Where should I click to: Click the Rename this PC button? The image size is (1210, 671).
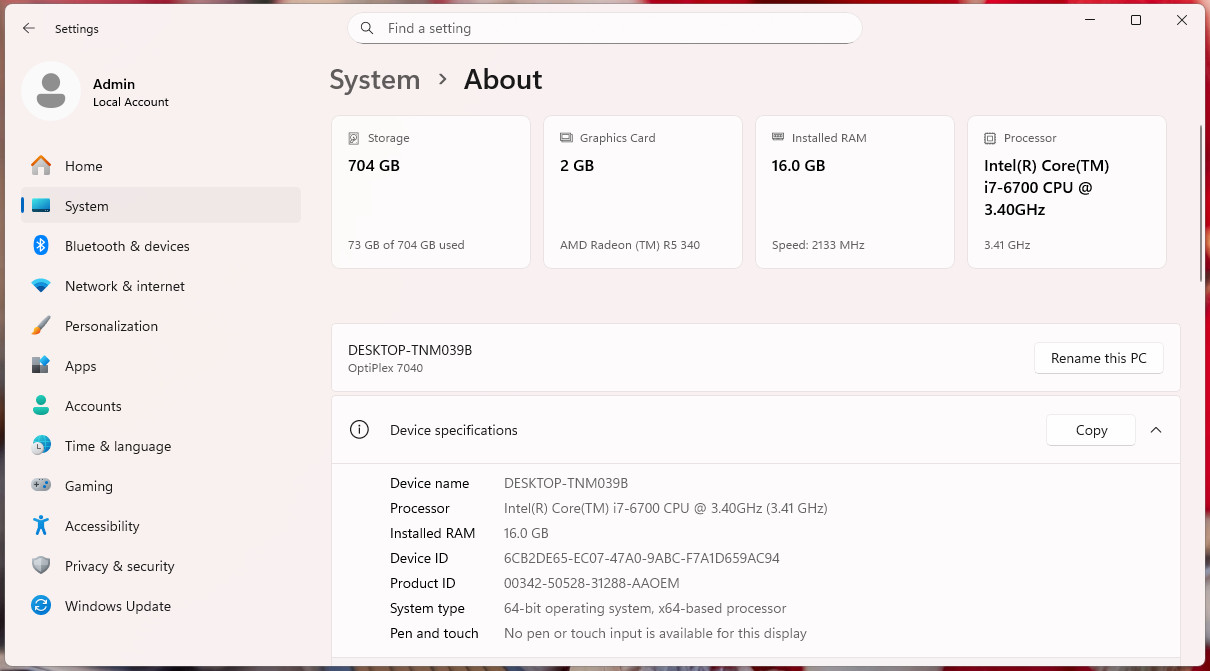point(1098,358)
